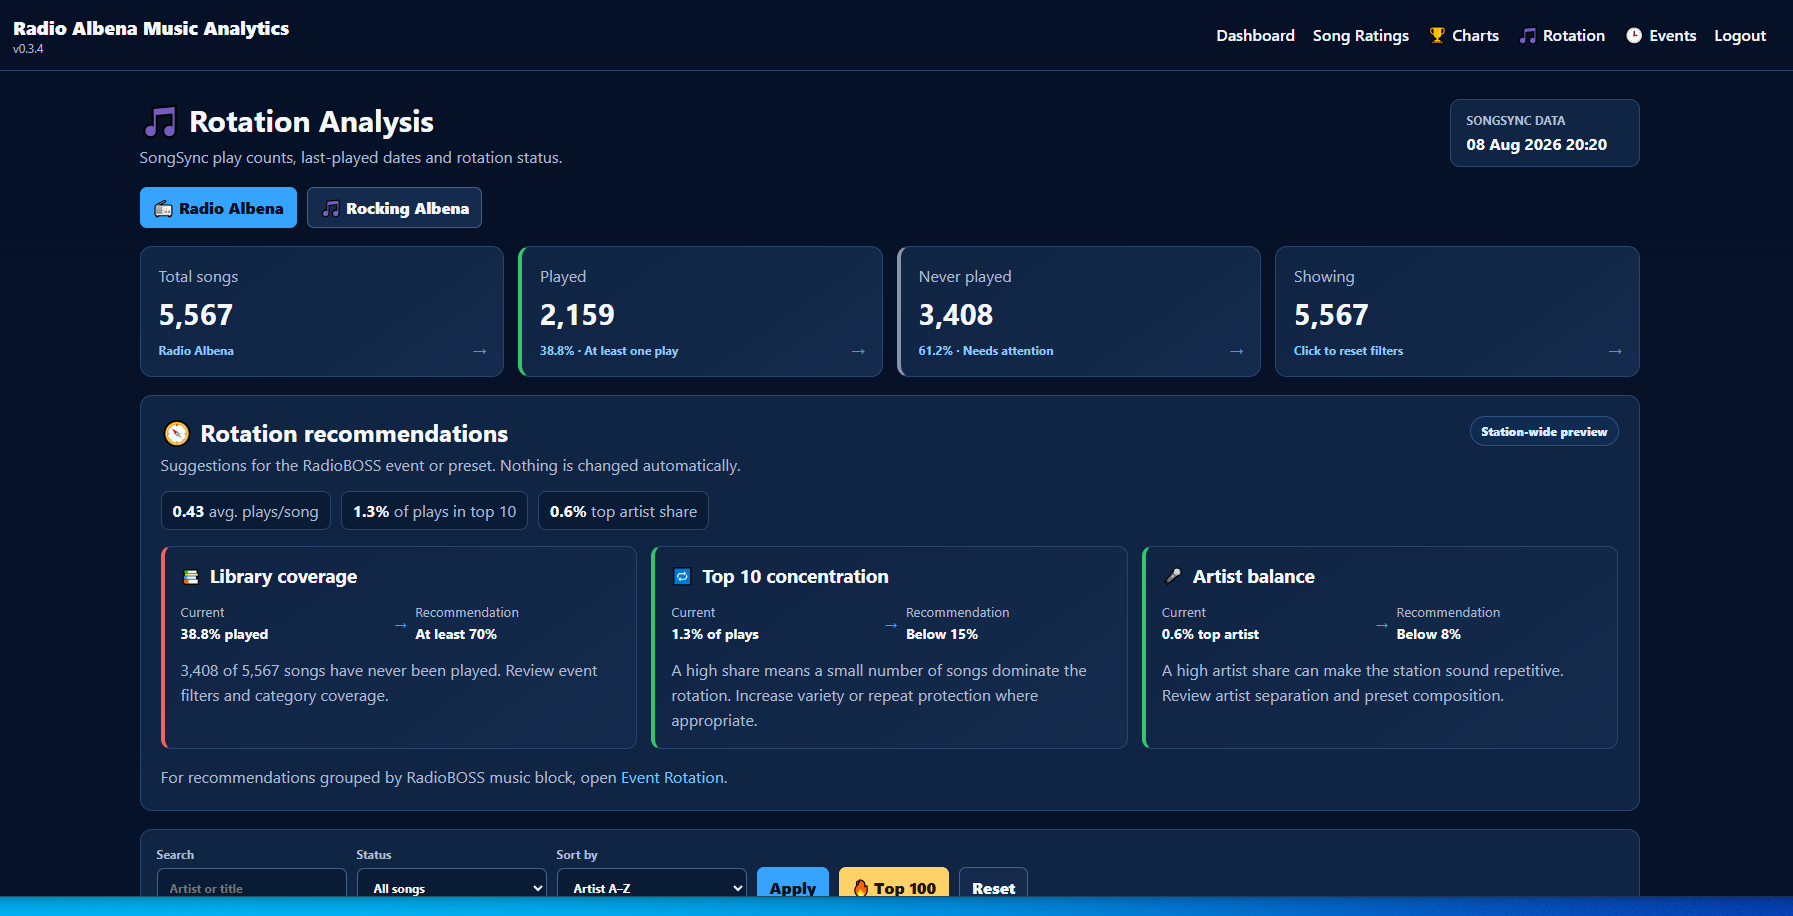Open the Song Ratings menu item
1793x916 pixels.
tap(1360, 35)
